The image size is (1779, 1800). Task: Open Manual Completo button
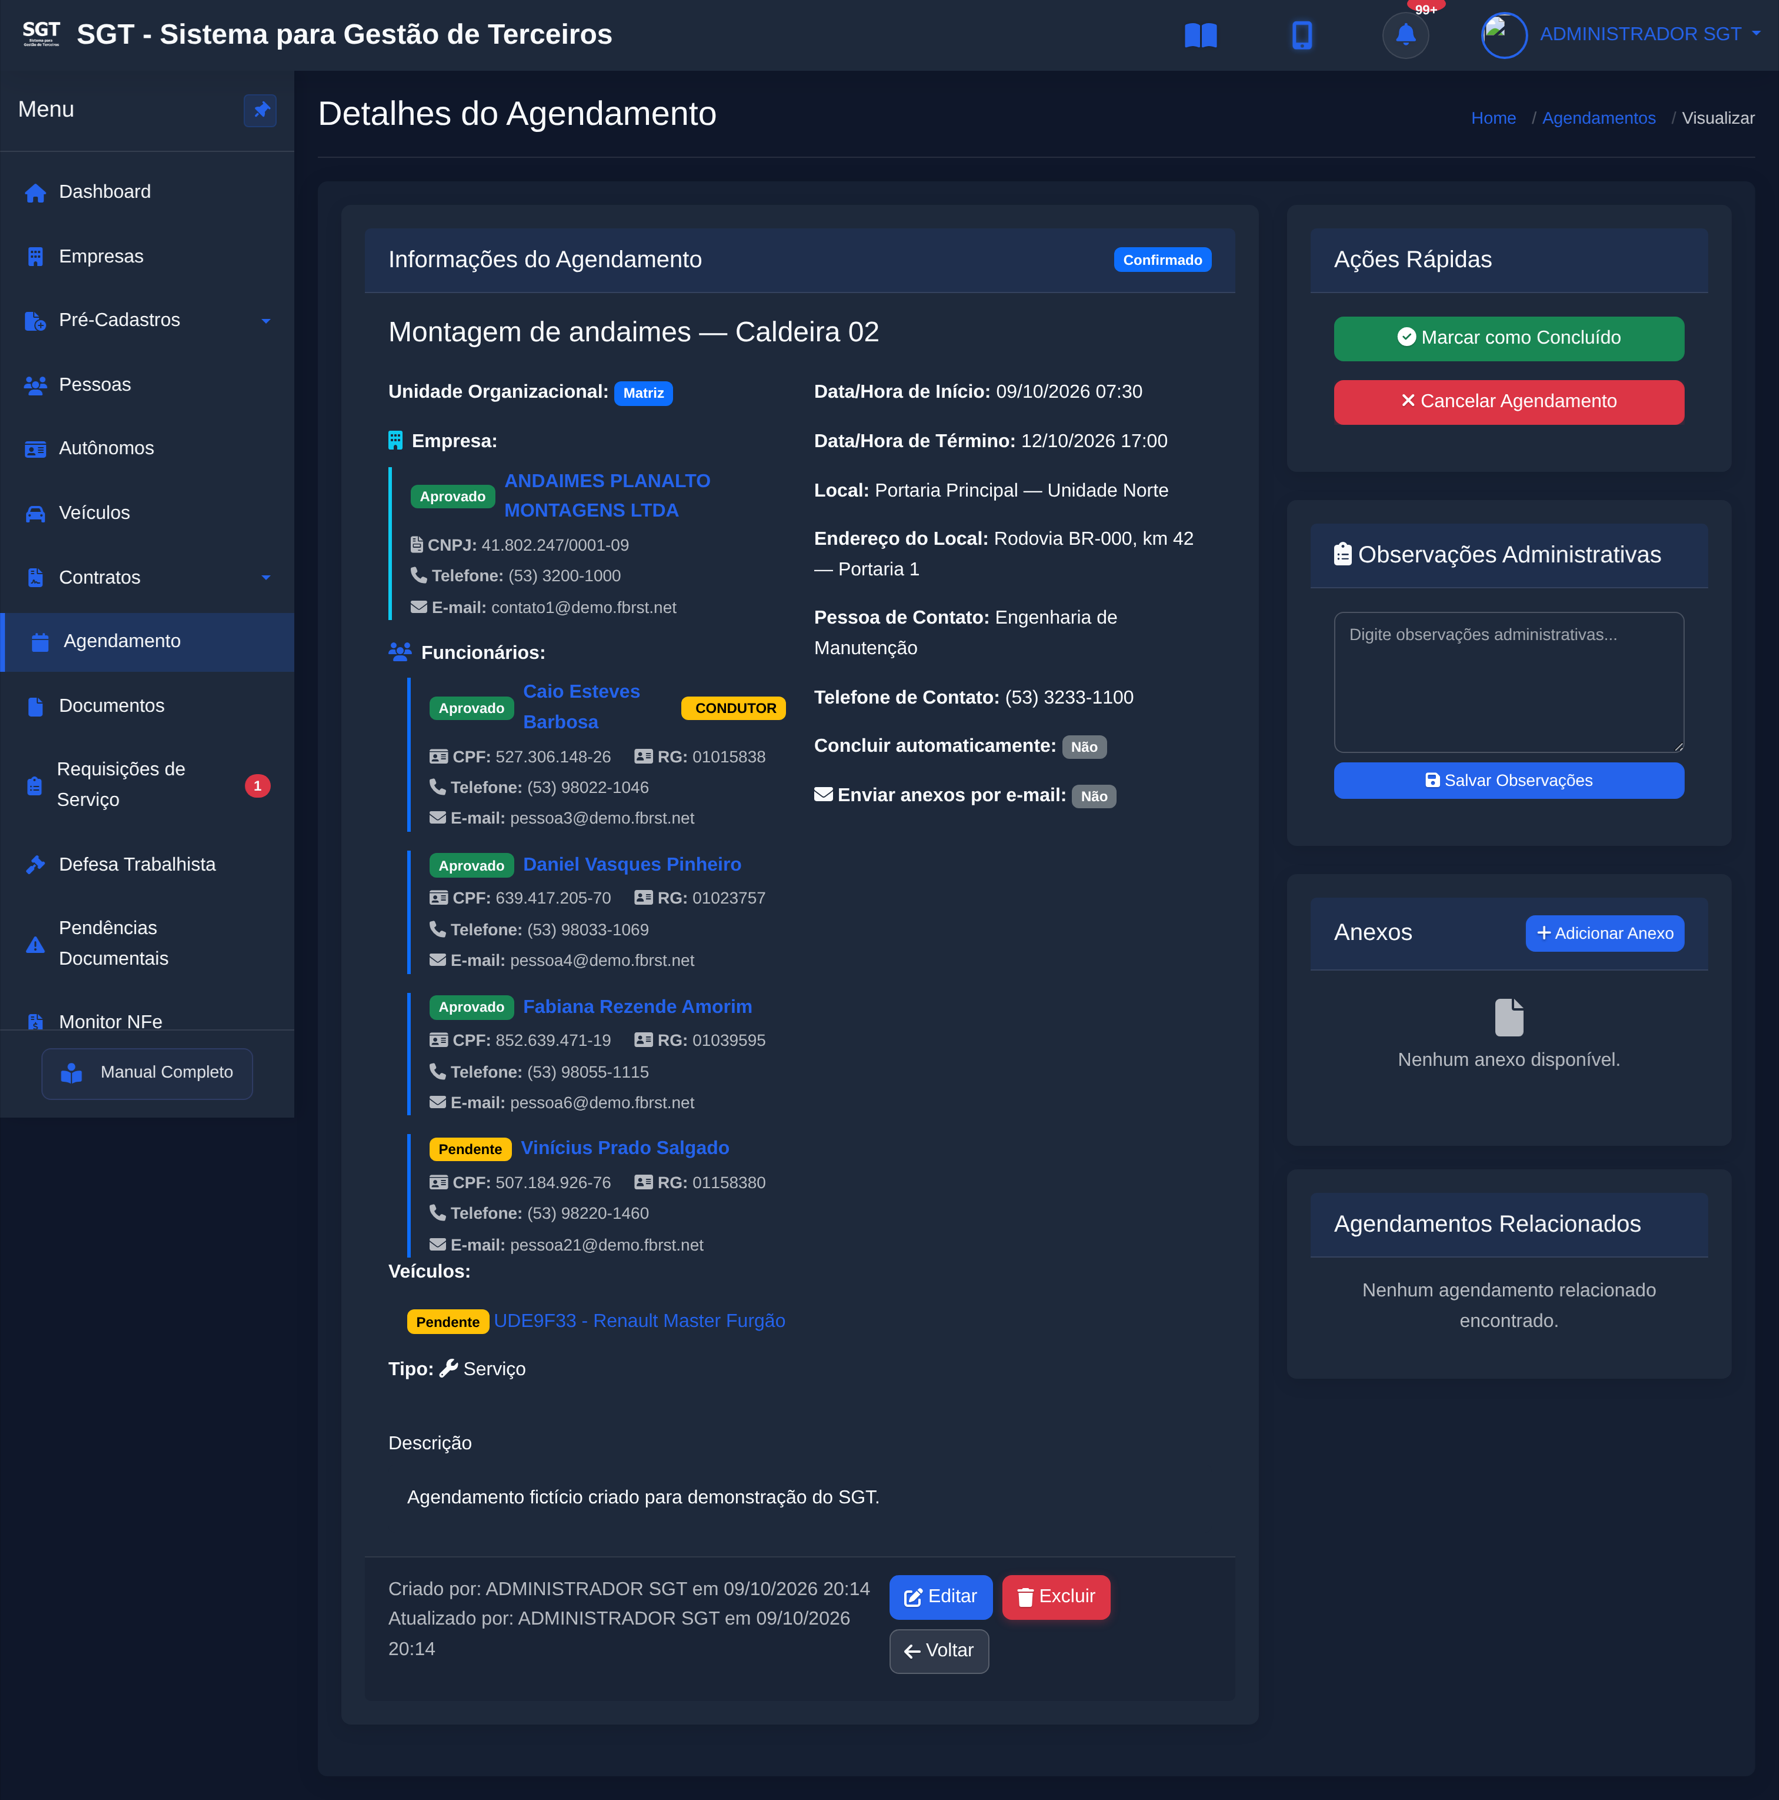click(147, 1073)
